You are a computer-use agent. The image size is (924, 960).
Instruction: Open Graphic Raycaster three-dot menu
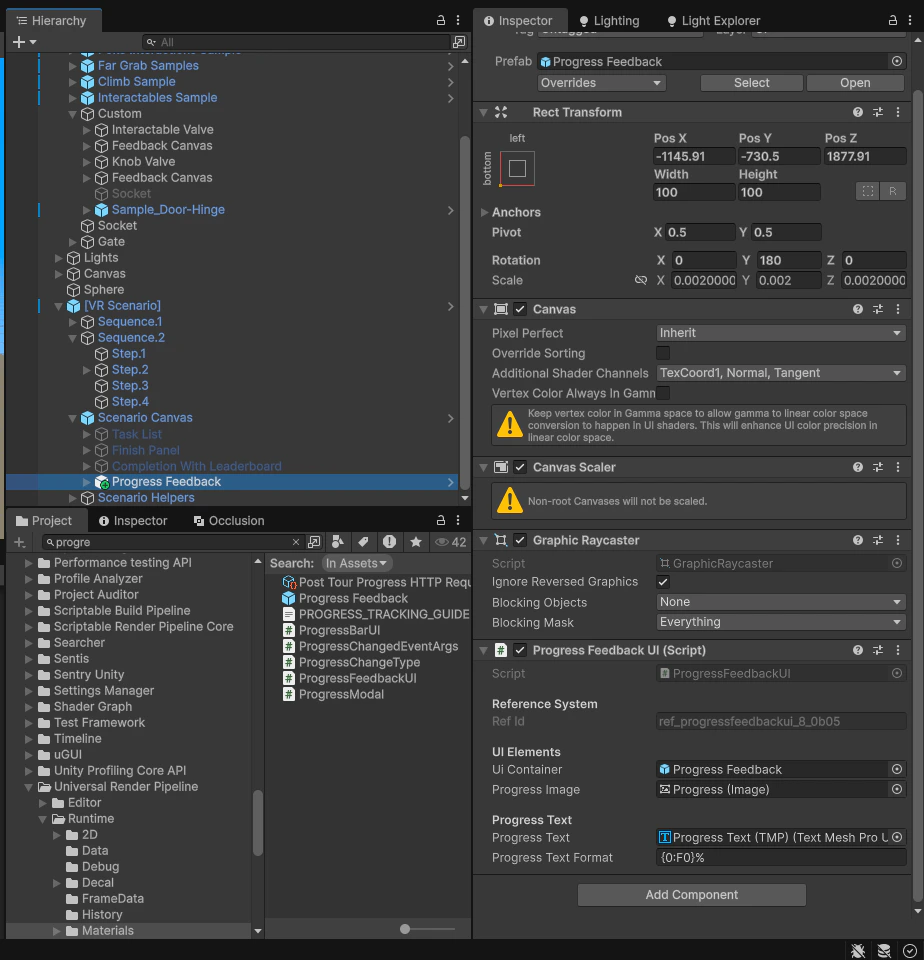pyautogui.click(x=898, y=540)
